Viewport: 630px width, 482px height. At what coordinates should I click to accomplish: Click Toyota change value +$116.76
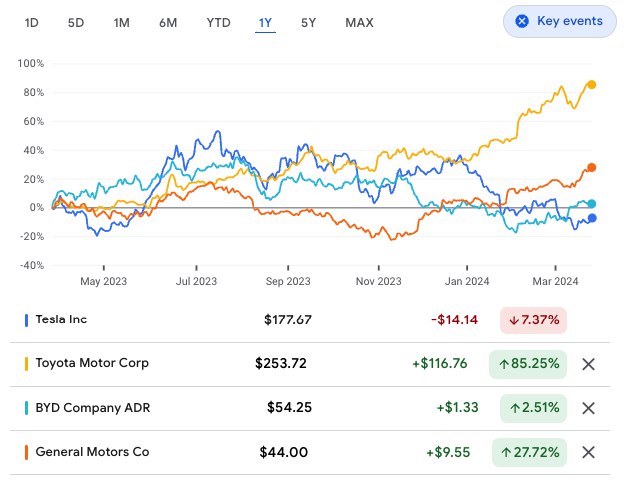[x=440, y=364]
